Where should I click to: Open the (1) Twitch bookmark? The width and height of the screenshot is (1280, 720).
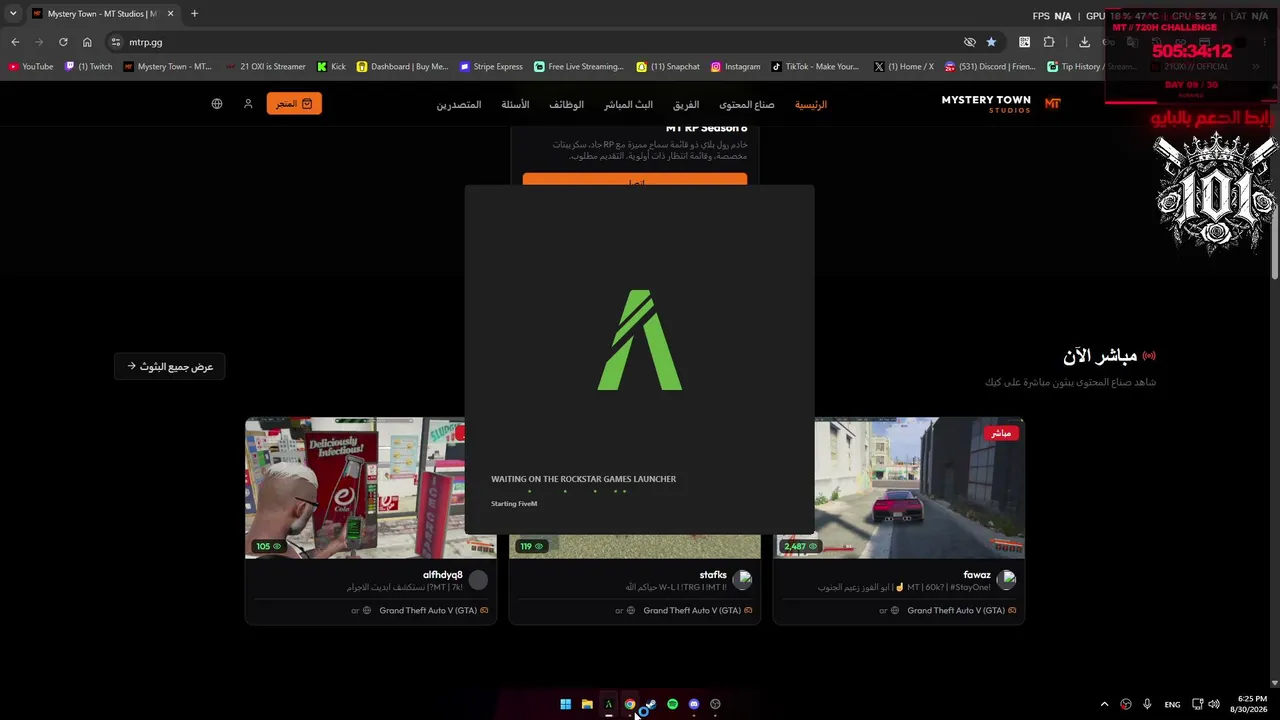click(89, 67)
